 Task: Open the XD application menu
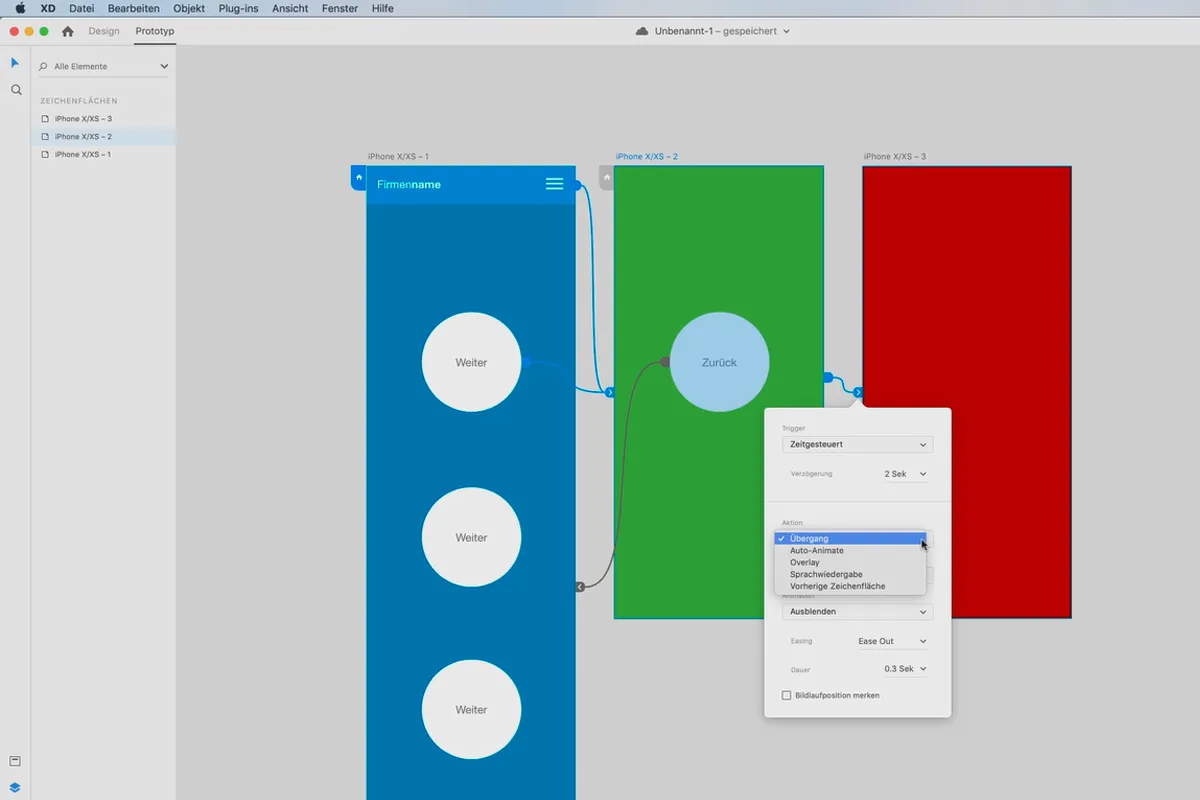[x=48, y=8]
